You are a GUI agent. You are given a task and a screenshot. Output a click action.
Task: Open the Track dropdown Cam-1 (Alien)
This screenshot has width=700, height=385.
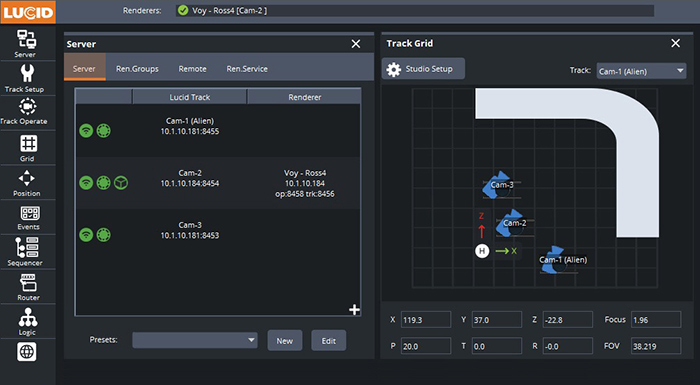tap(641, 71)
